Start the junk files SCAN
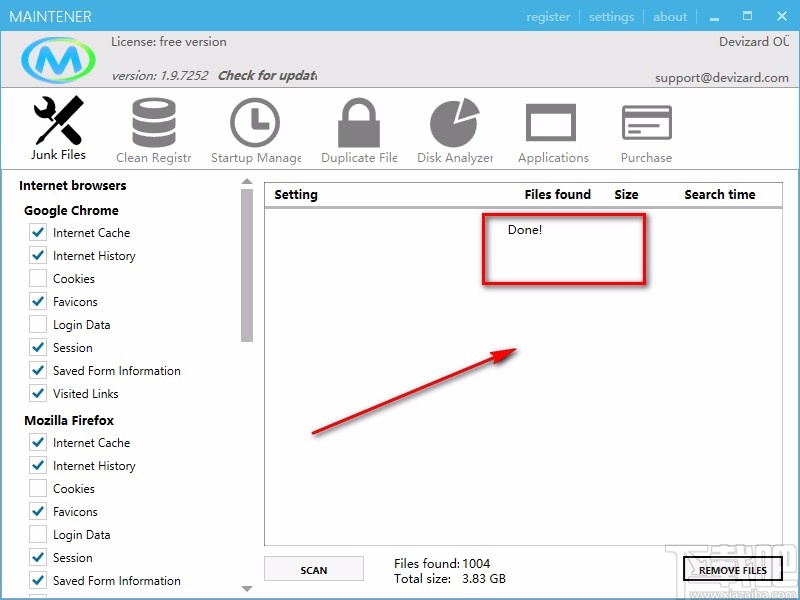This screenshot has height=600, width=800. 314,570
